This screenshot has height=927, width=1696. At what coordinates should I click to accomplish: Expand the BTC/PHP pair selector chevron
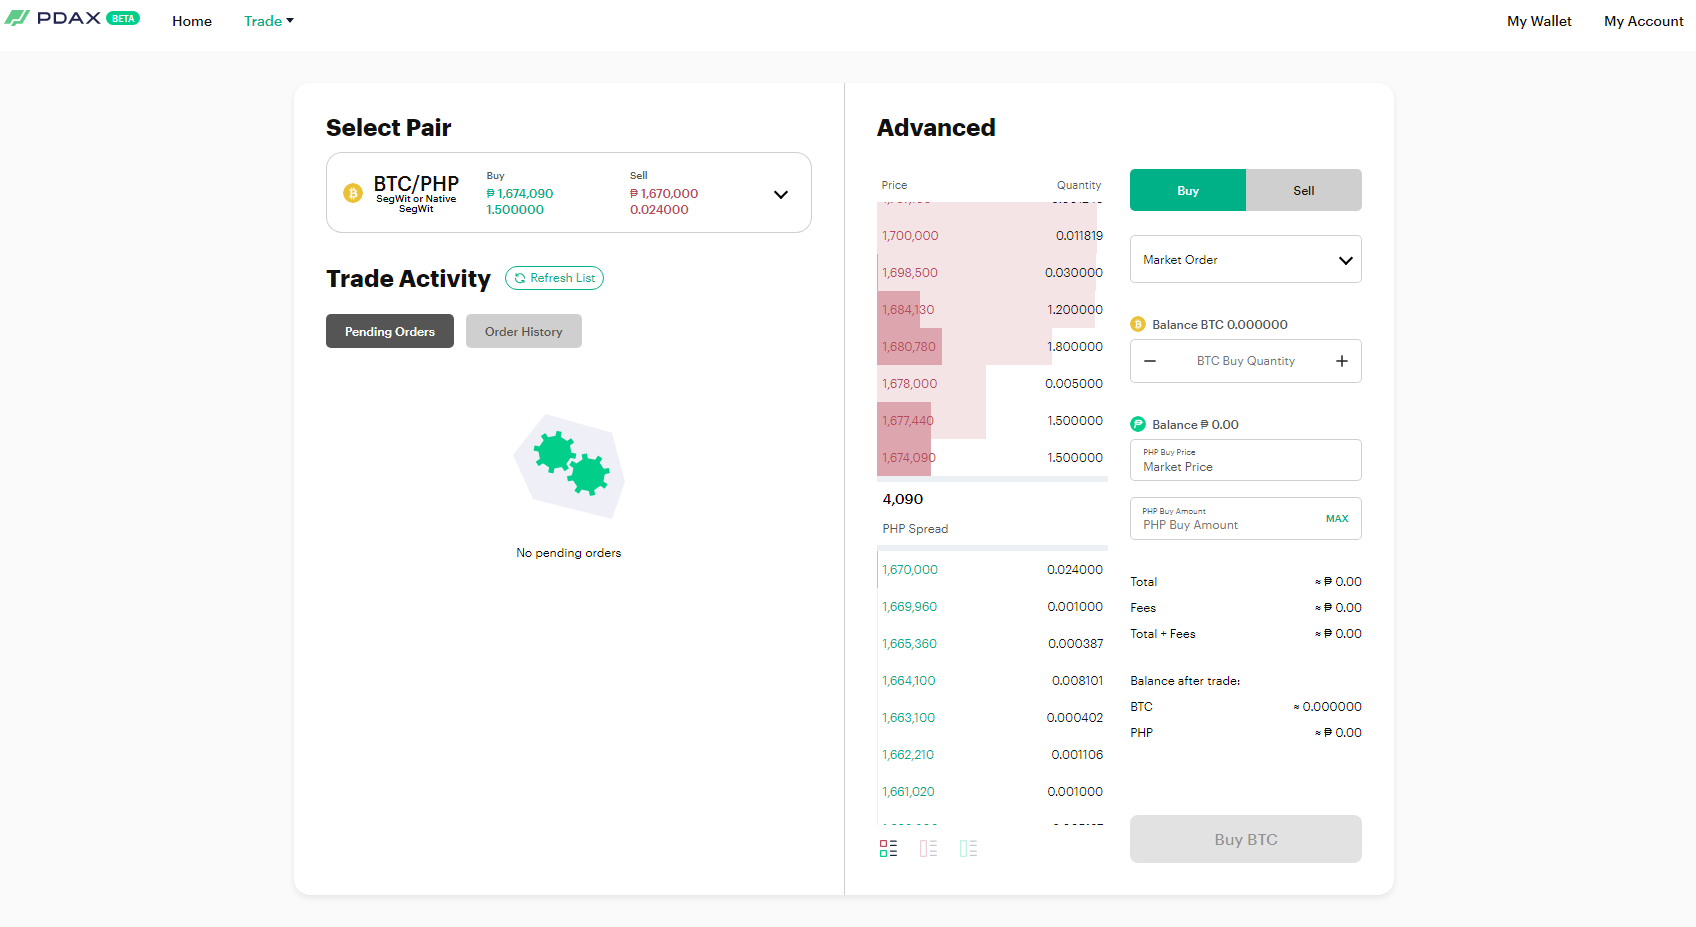pyautogui.click(x=781, y=194)
